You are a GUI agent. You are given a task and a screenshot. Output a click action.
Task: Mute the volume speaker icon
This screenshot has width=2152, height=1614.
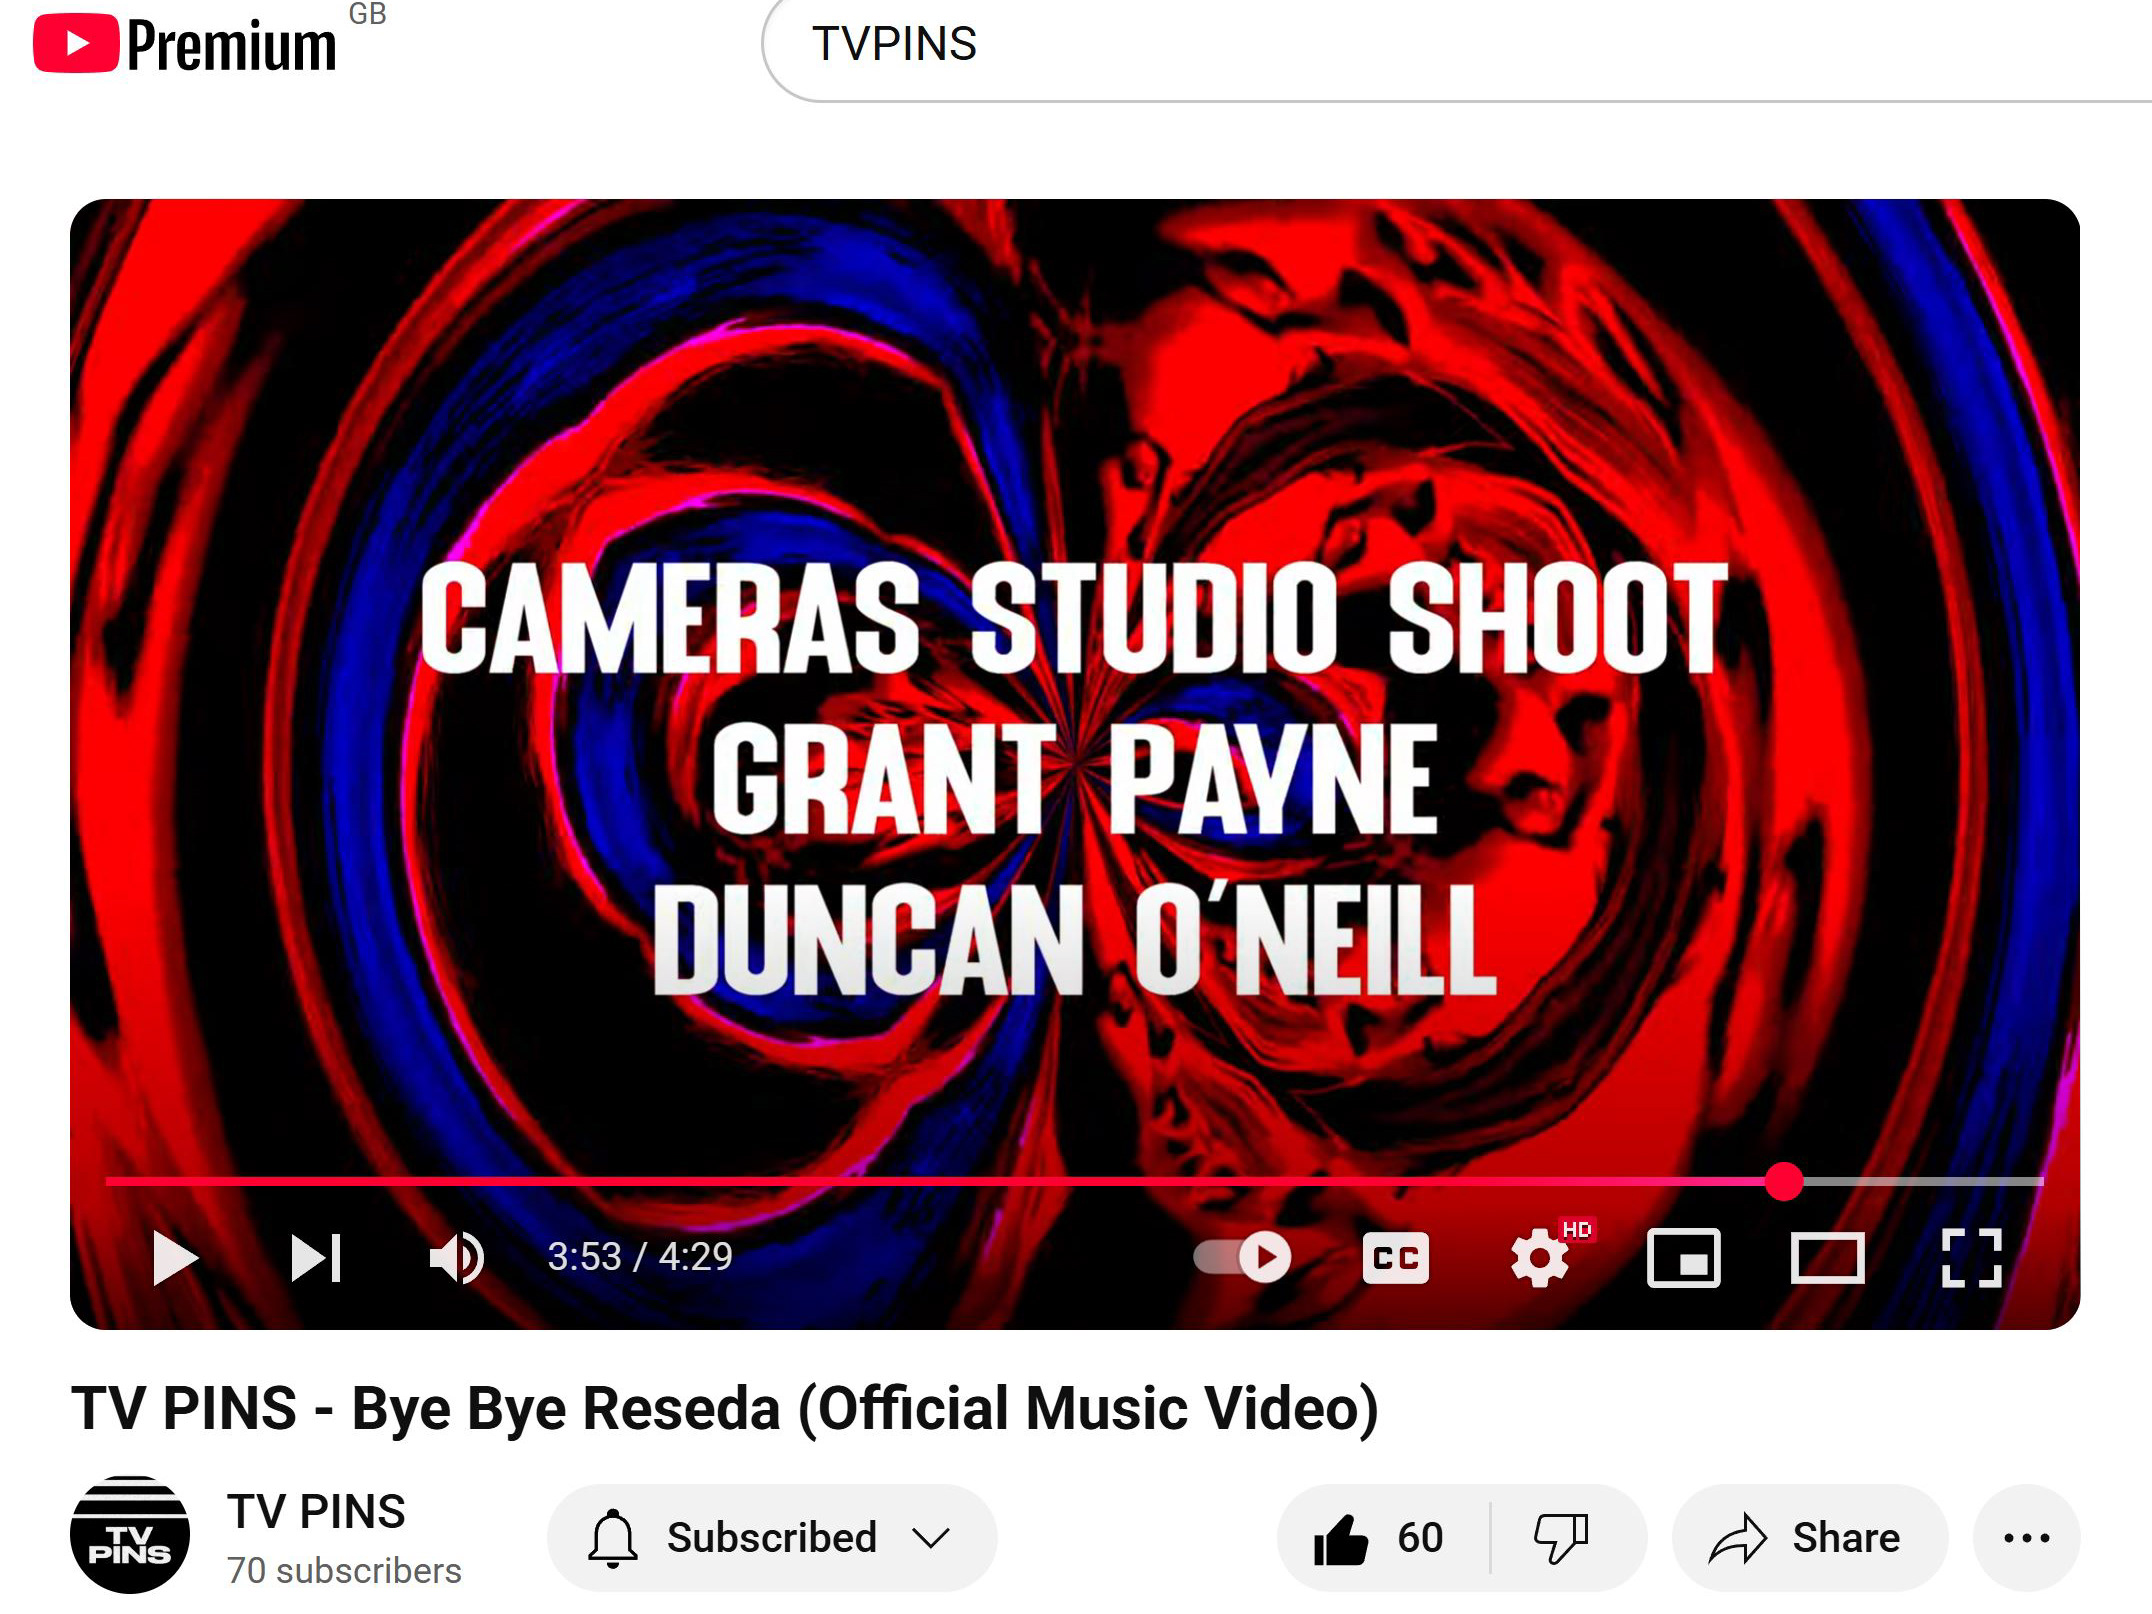click(456, 1257)
